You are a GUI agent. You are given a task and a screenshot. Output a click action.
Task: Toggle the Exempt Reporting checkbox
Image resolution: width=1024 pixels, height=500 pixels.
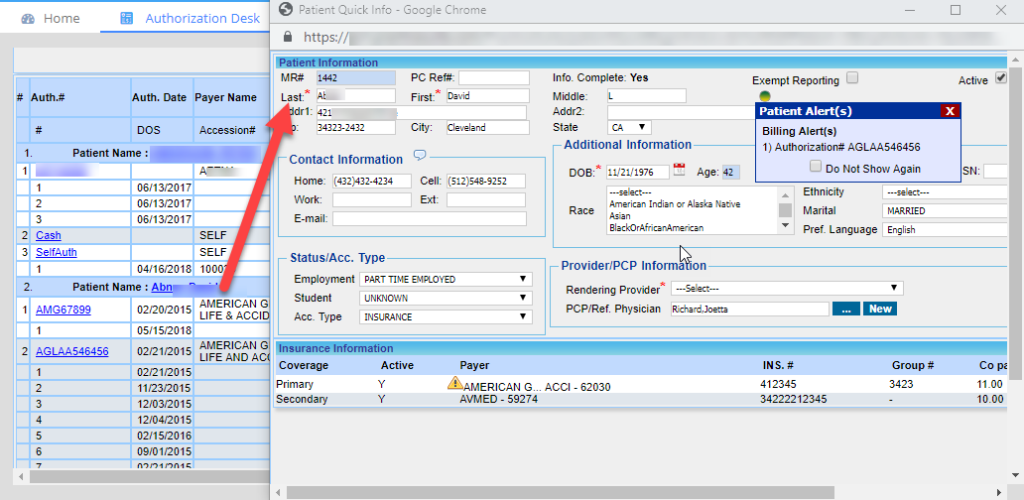(852, 78)
